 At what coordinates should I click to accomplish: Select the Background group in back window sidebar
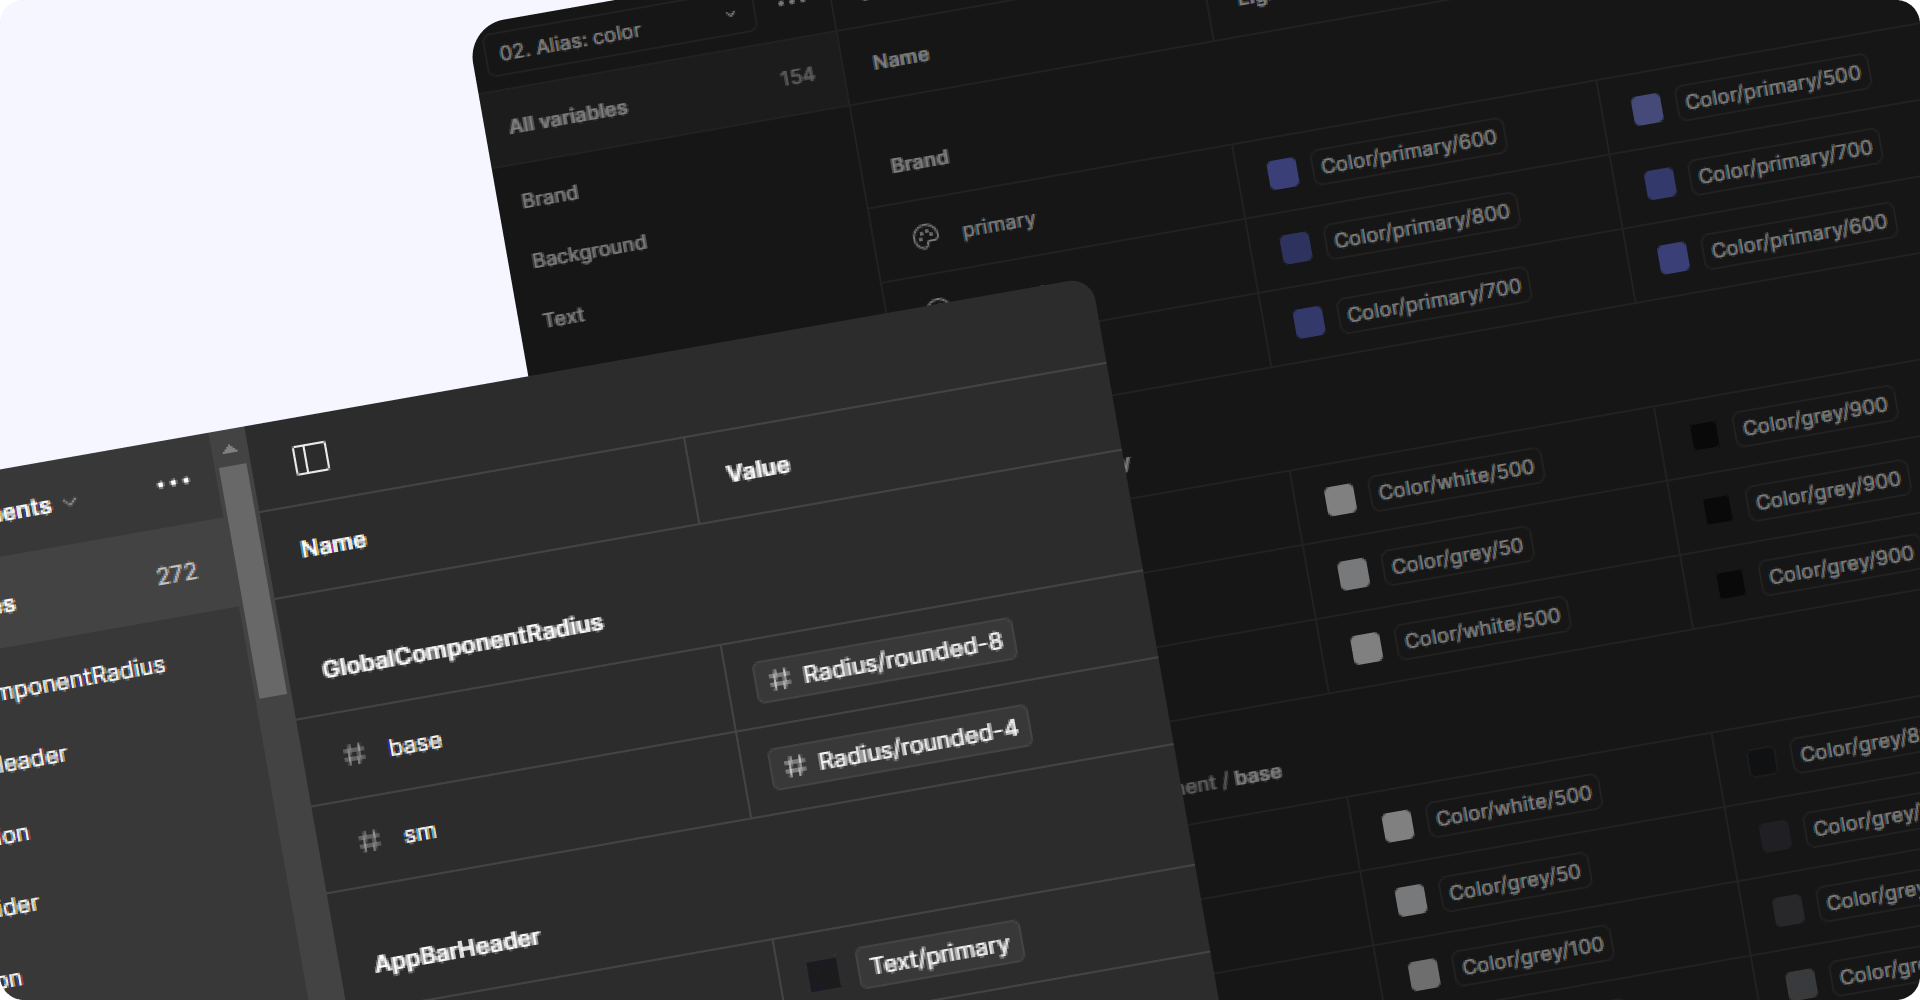(589, 251)
